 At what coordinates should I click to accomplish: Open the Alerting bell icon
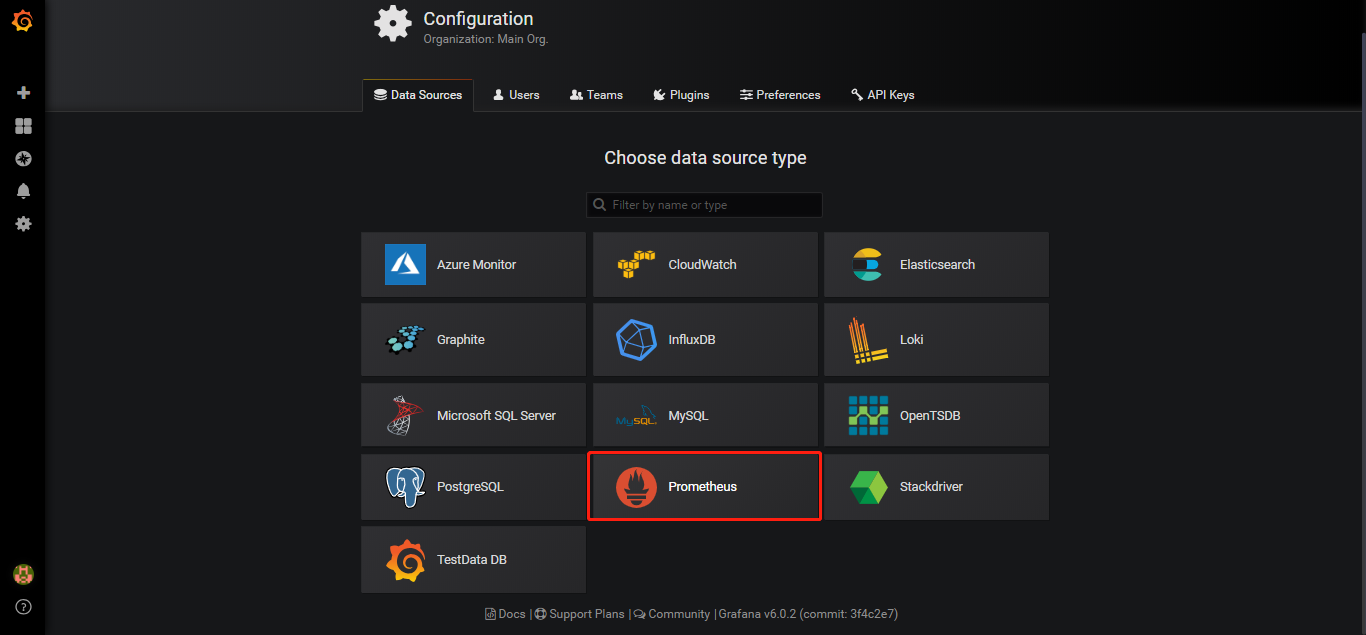[23, 191]
